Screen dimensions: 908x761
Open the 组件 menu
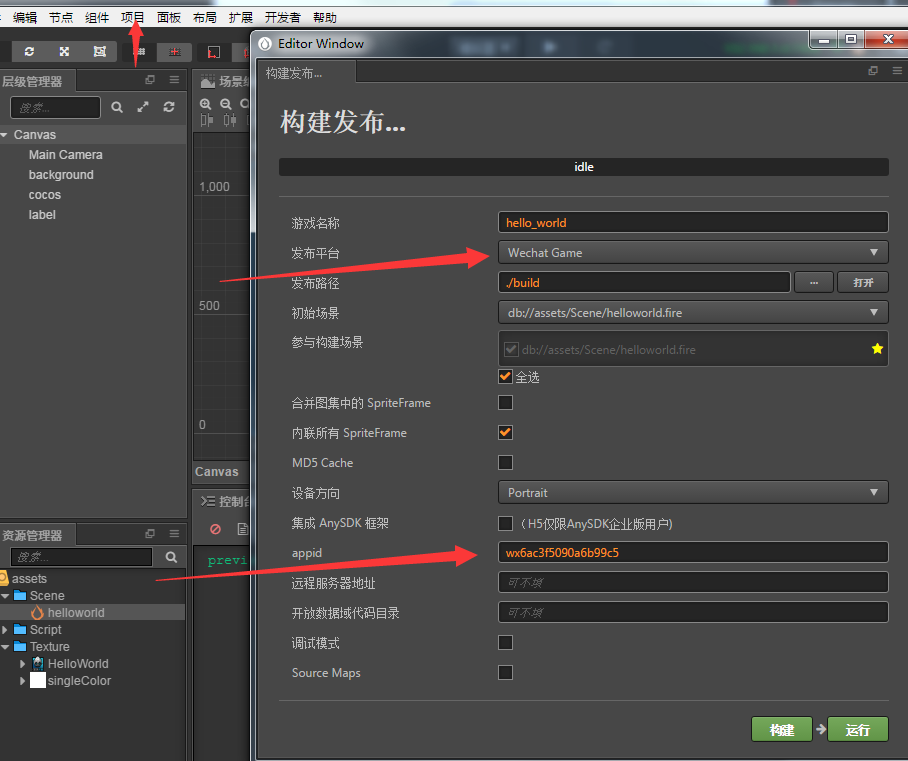point(97,18)
